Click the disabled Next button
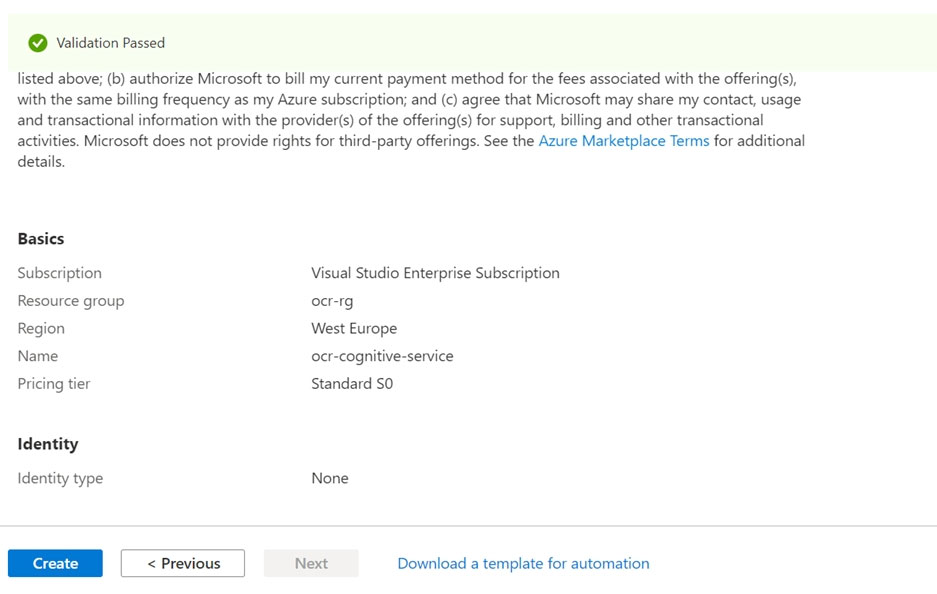 click(x=310, y=563)
